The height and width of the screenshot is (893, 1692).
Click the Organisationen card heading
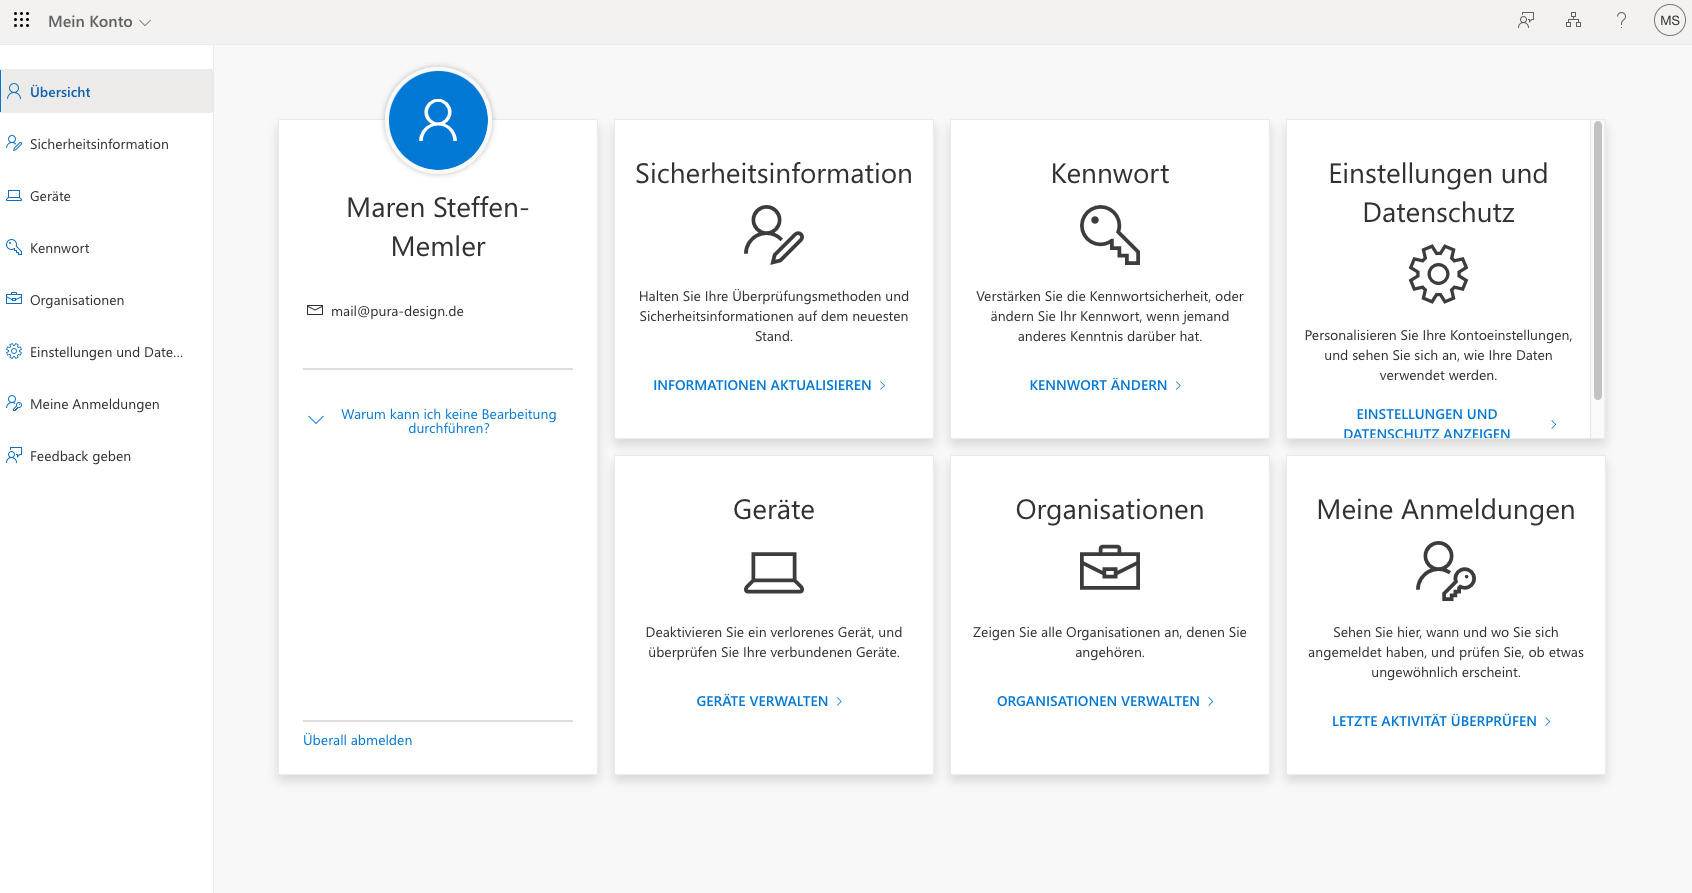1110,509
